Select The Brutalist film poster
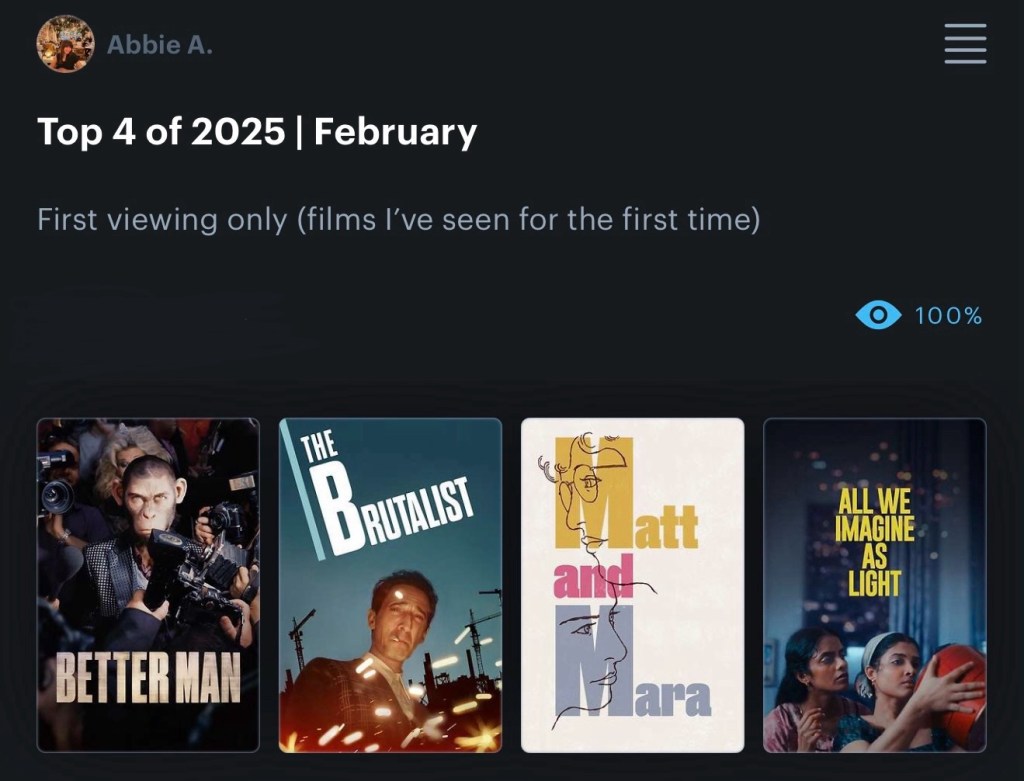 (390, 585)
